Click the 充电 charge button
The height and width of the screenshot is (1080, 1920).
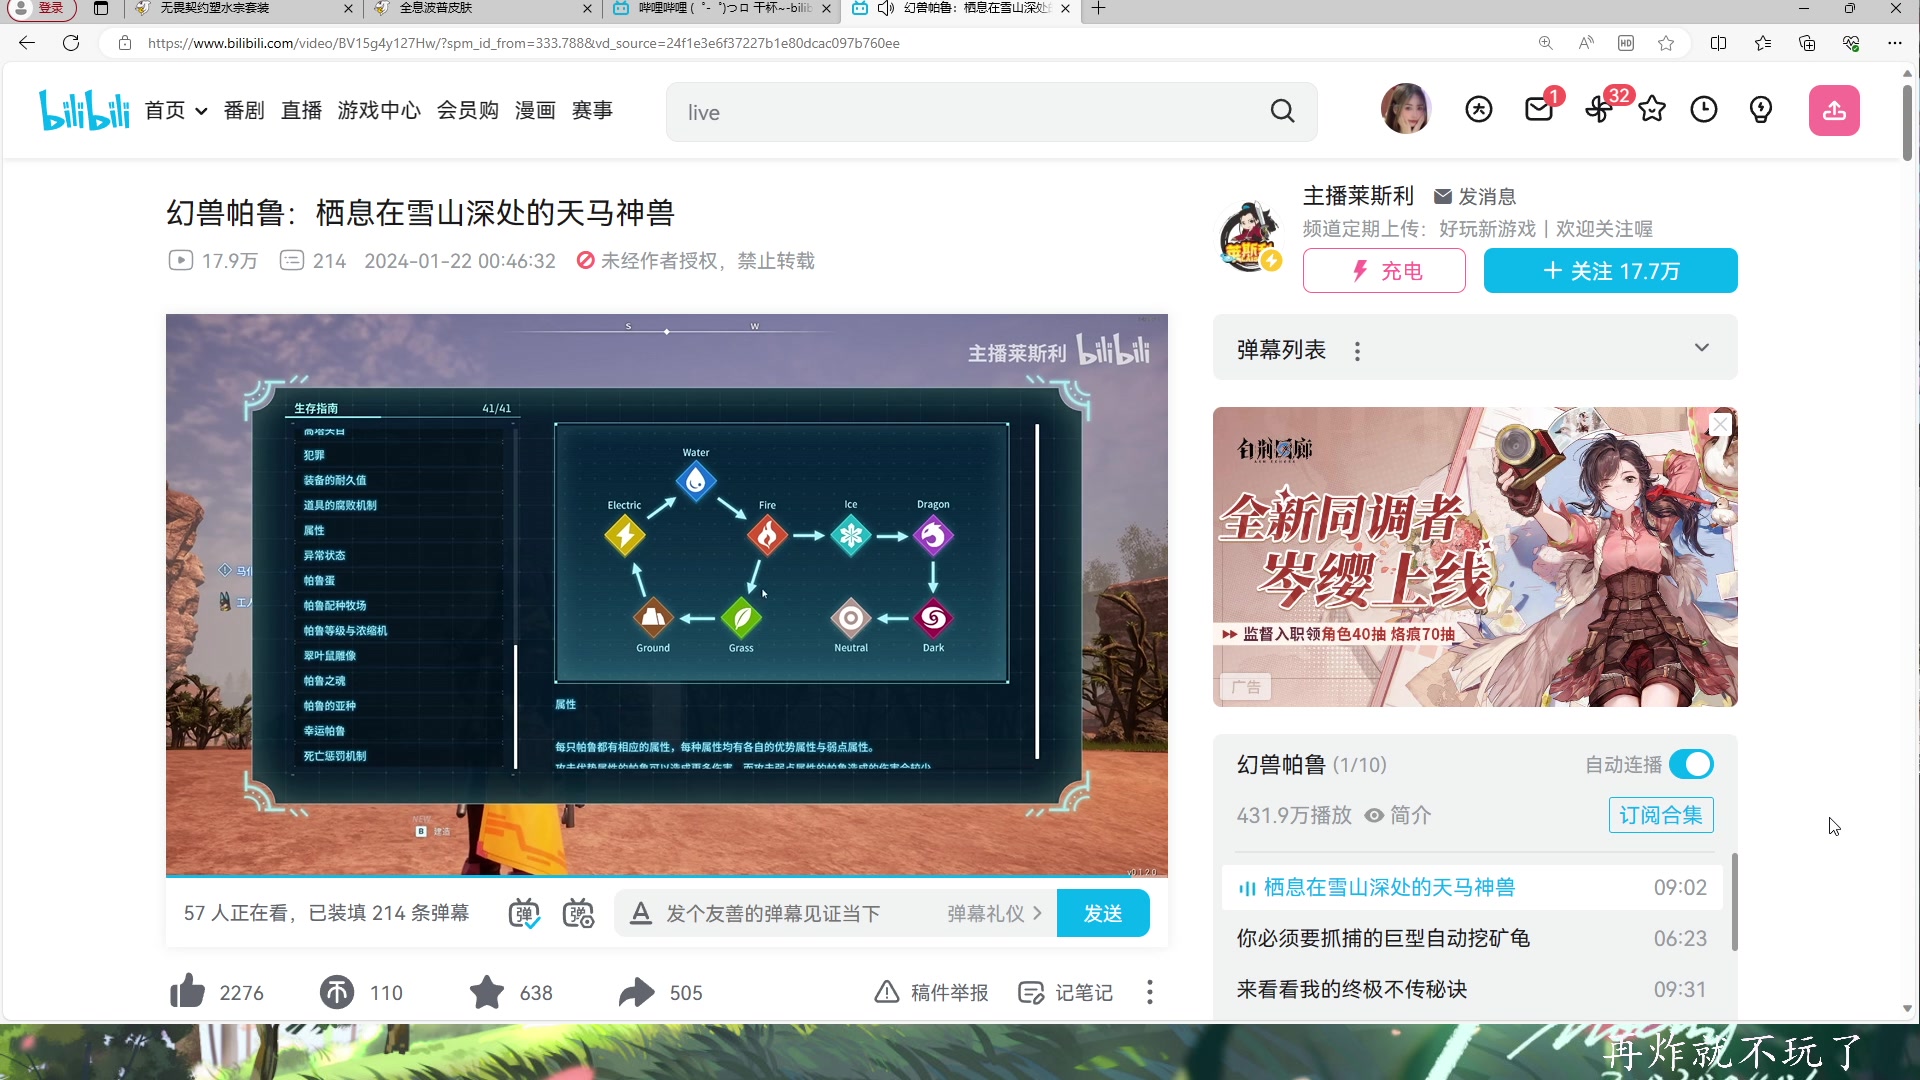[1384, 270]
